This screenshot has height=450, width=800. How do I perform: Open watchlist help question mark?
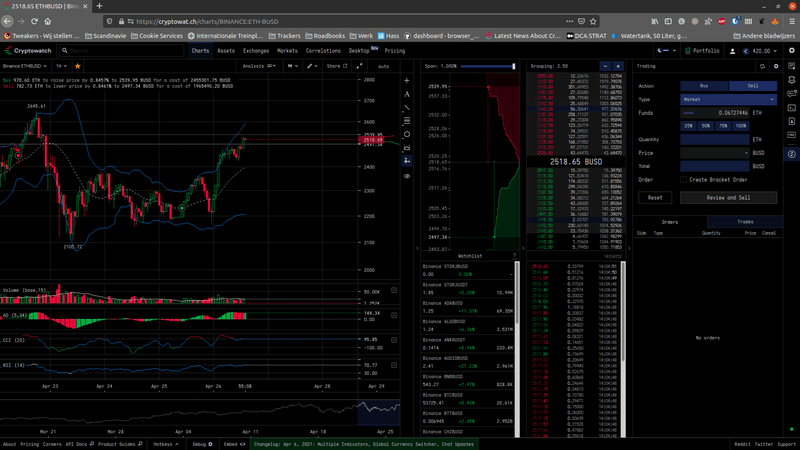click(514, 256)
